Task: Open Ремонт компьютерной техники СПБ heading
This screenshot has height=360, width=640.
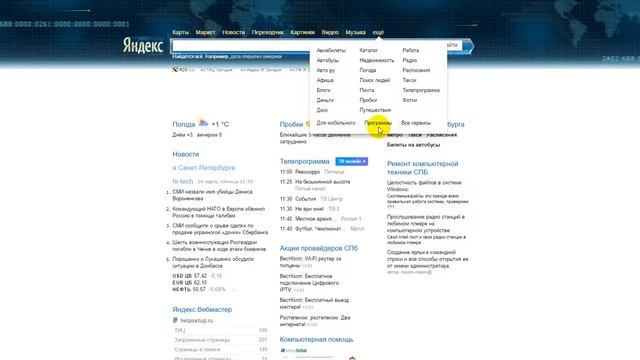Action: (x=422, y=168)
